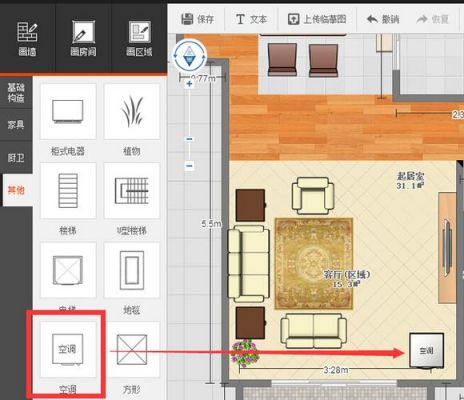
Task: Select the 空调 unit in the room
Action: (427, 351)
